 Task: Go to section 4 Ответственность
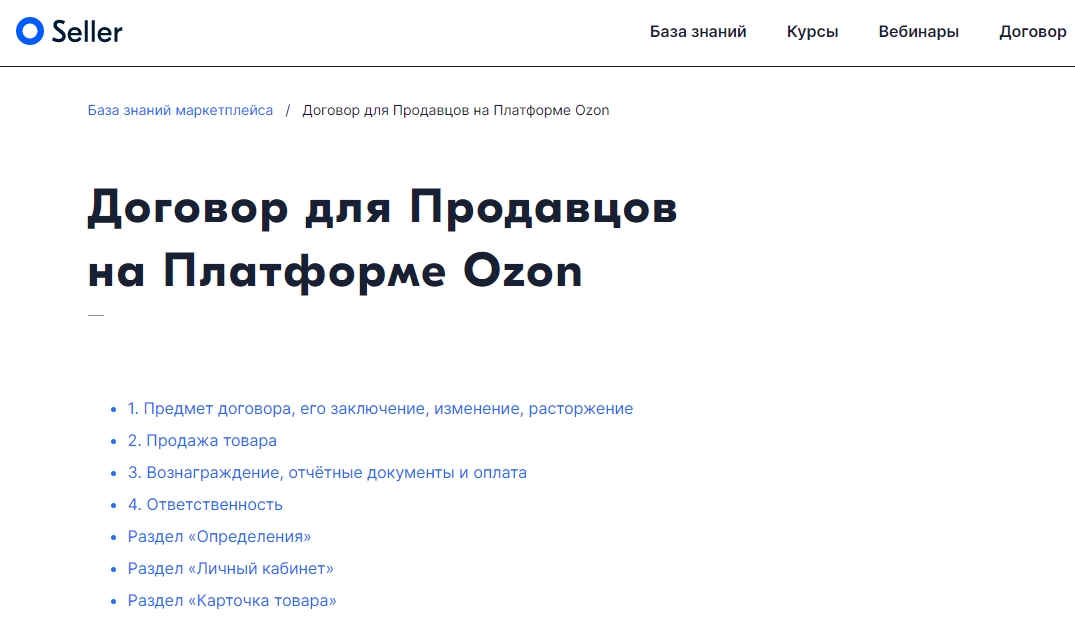pyautogui.click(x=205, y=505)
